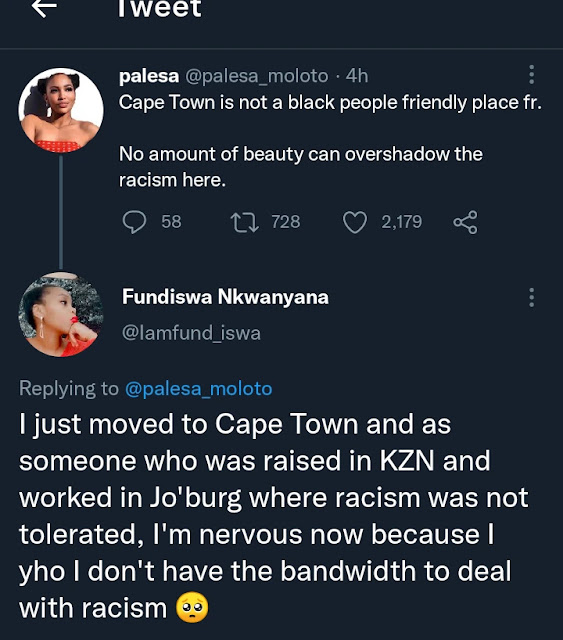Open Fundiswa Nkwanyana's profile picture
563x640 pixels.
[61, 314]
